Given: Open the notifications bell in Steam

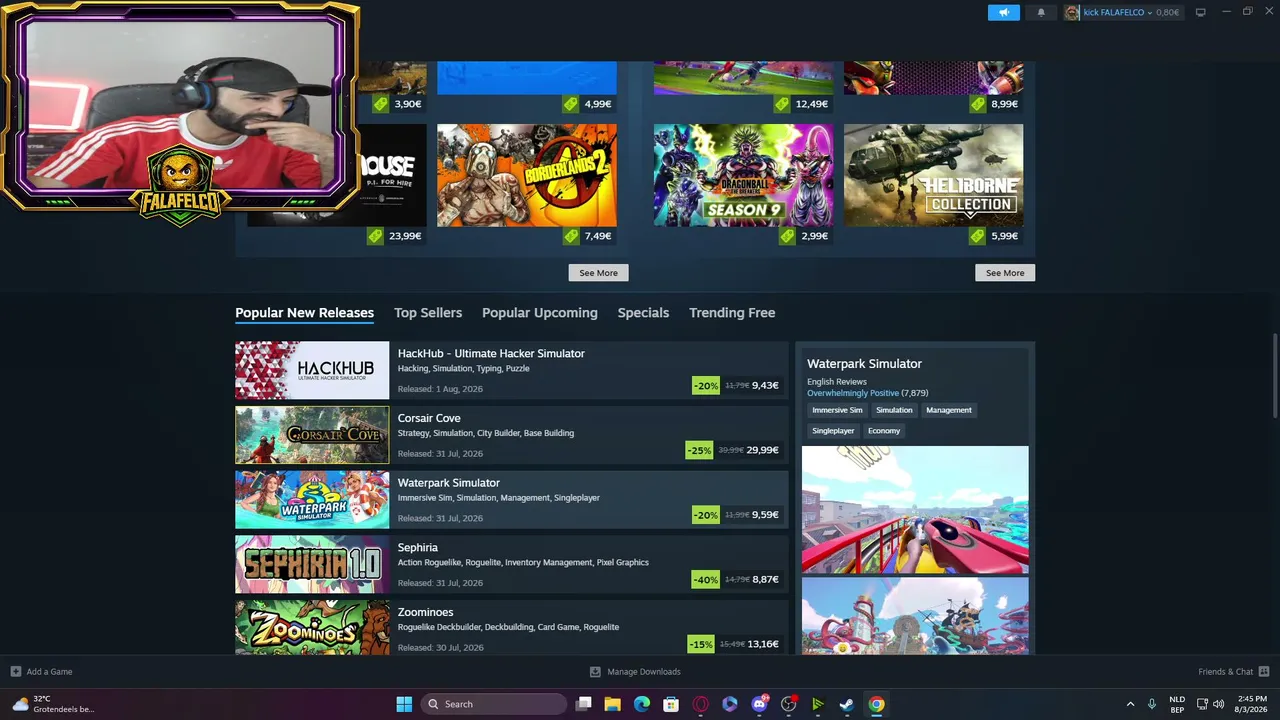Looking at the screenshot, I should coord(1041,13).
